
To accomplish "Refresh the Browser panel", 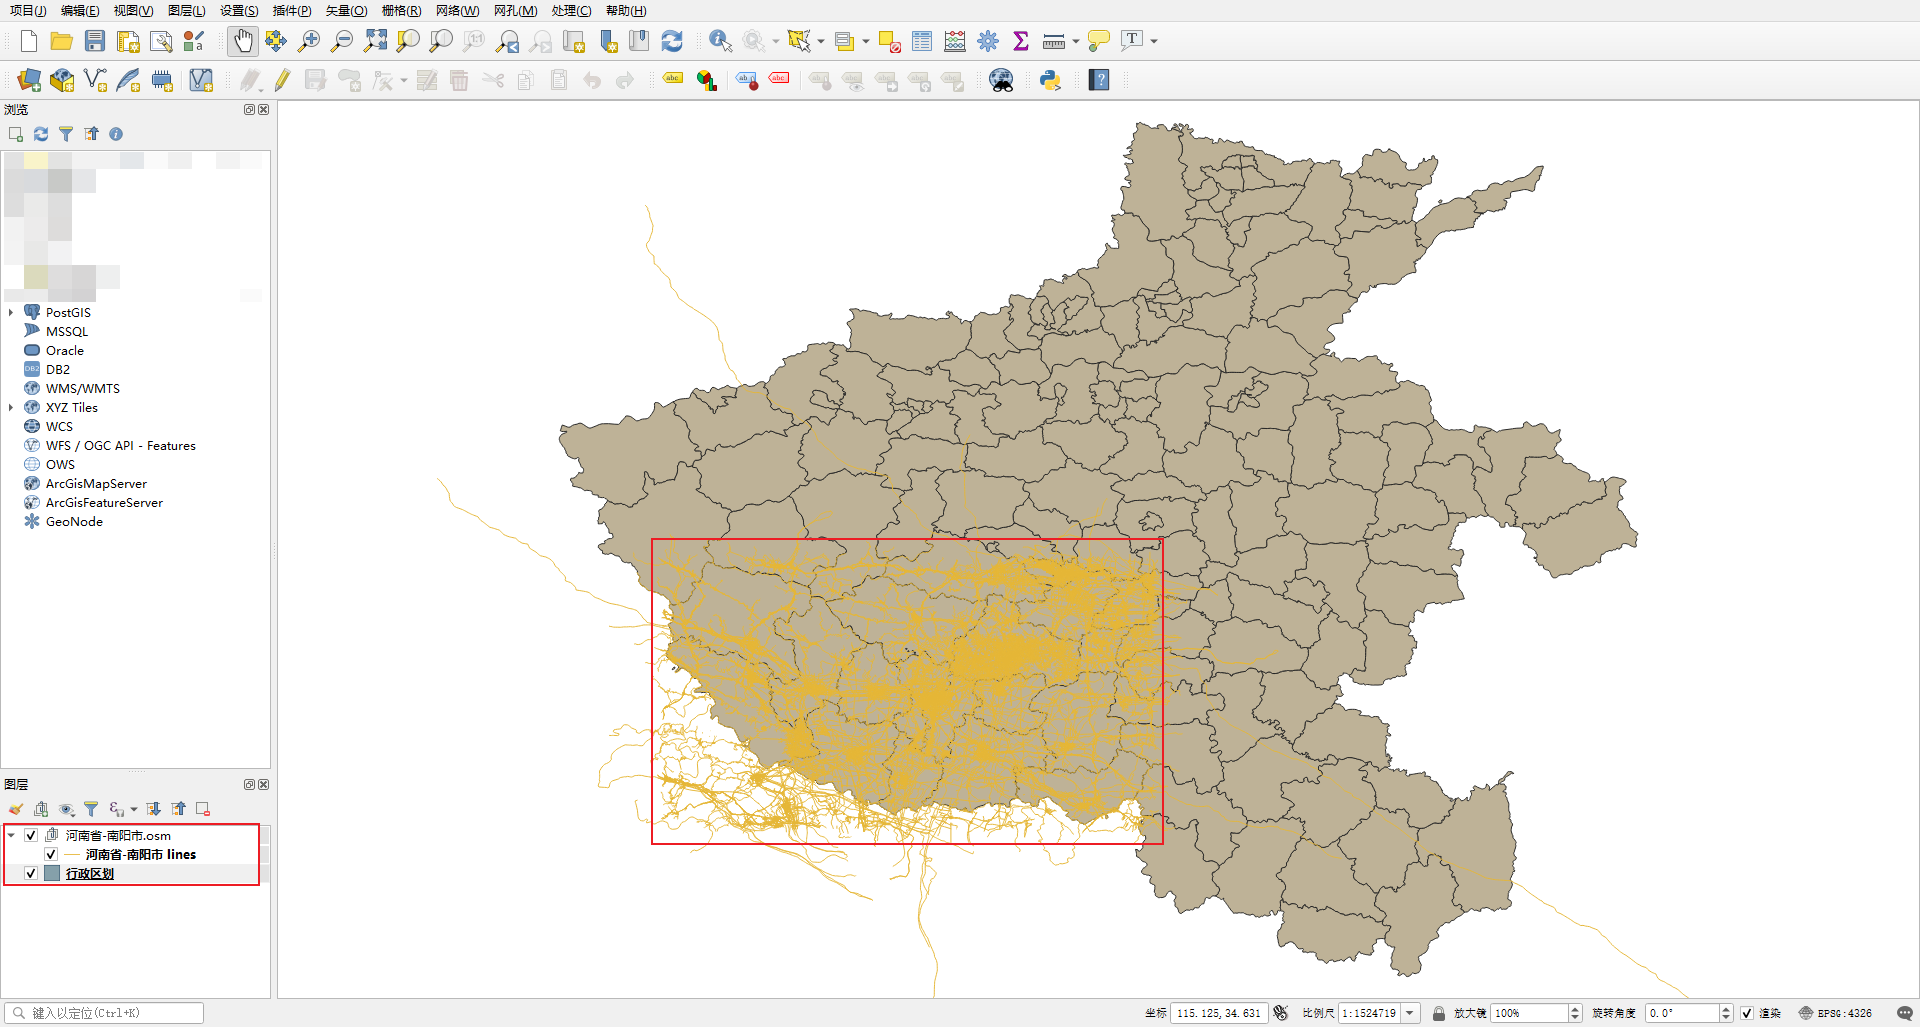I will click(x=41, y=134).
